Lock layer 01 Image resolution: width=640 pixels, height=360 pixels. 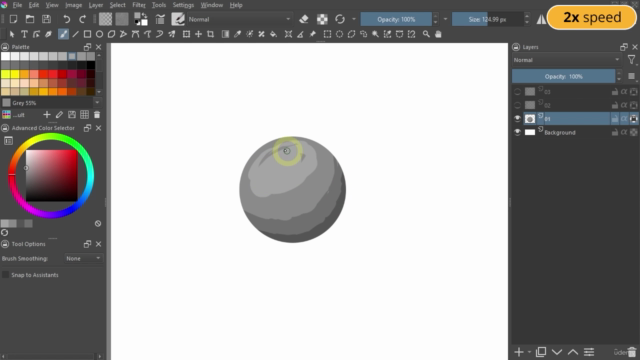(614, 119)
